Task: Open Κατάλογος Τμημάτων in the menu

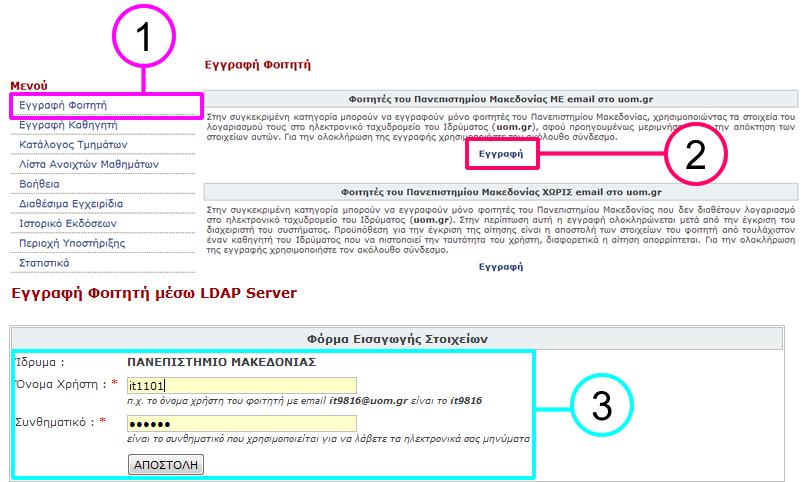Action: click(72, 144)
